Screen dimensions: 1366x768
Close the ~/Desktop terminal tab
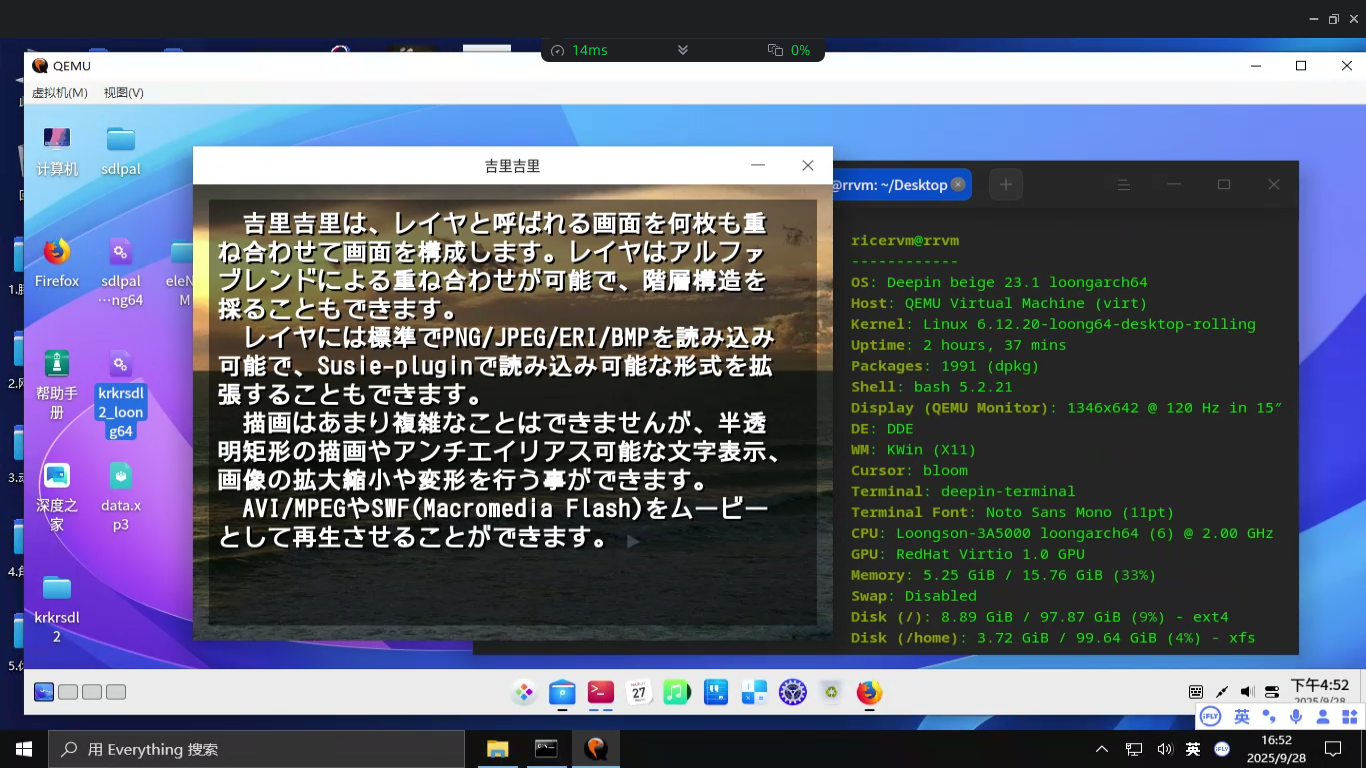[x=958, y=185]
